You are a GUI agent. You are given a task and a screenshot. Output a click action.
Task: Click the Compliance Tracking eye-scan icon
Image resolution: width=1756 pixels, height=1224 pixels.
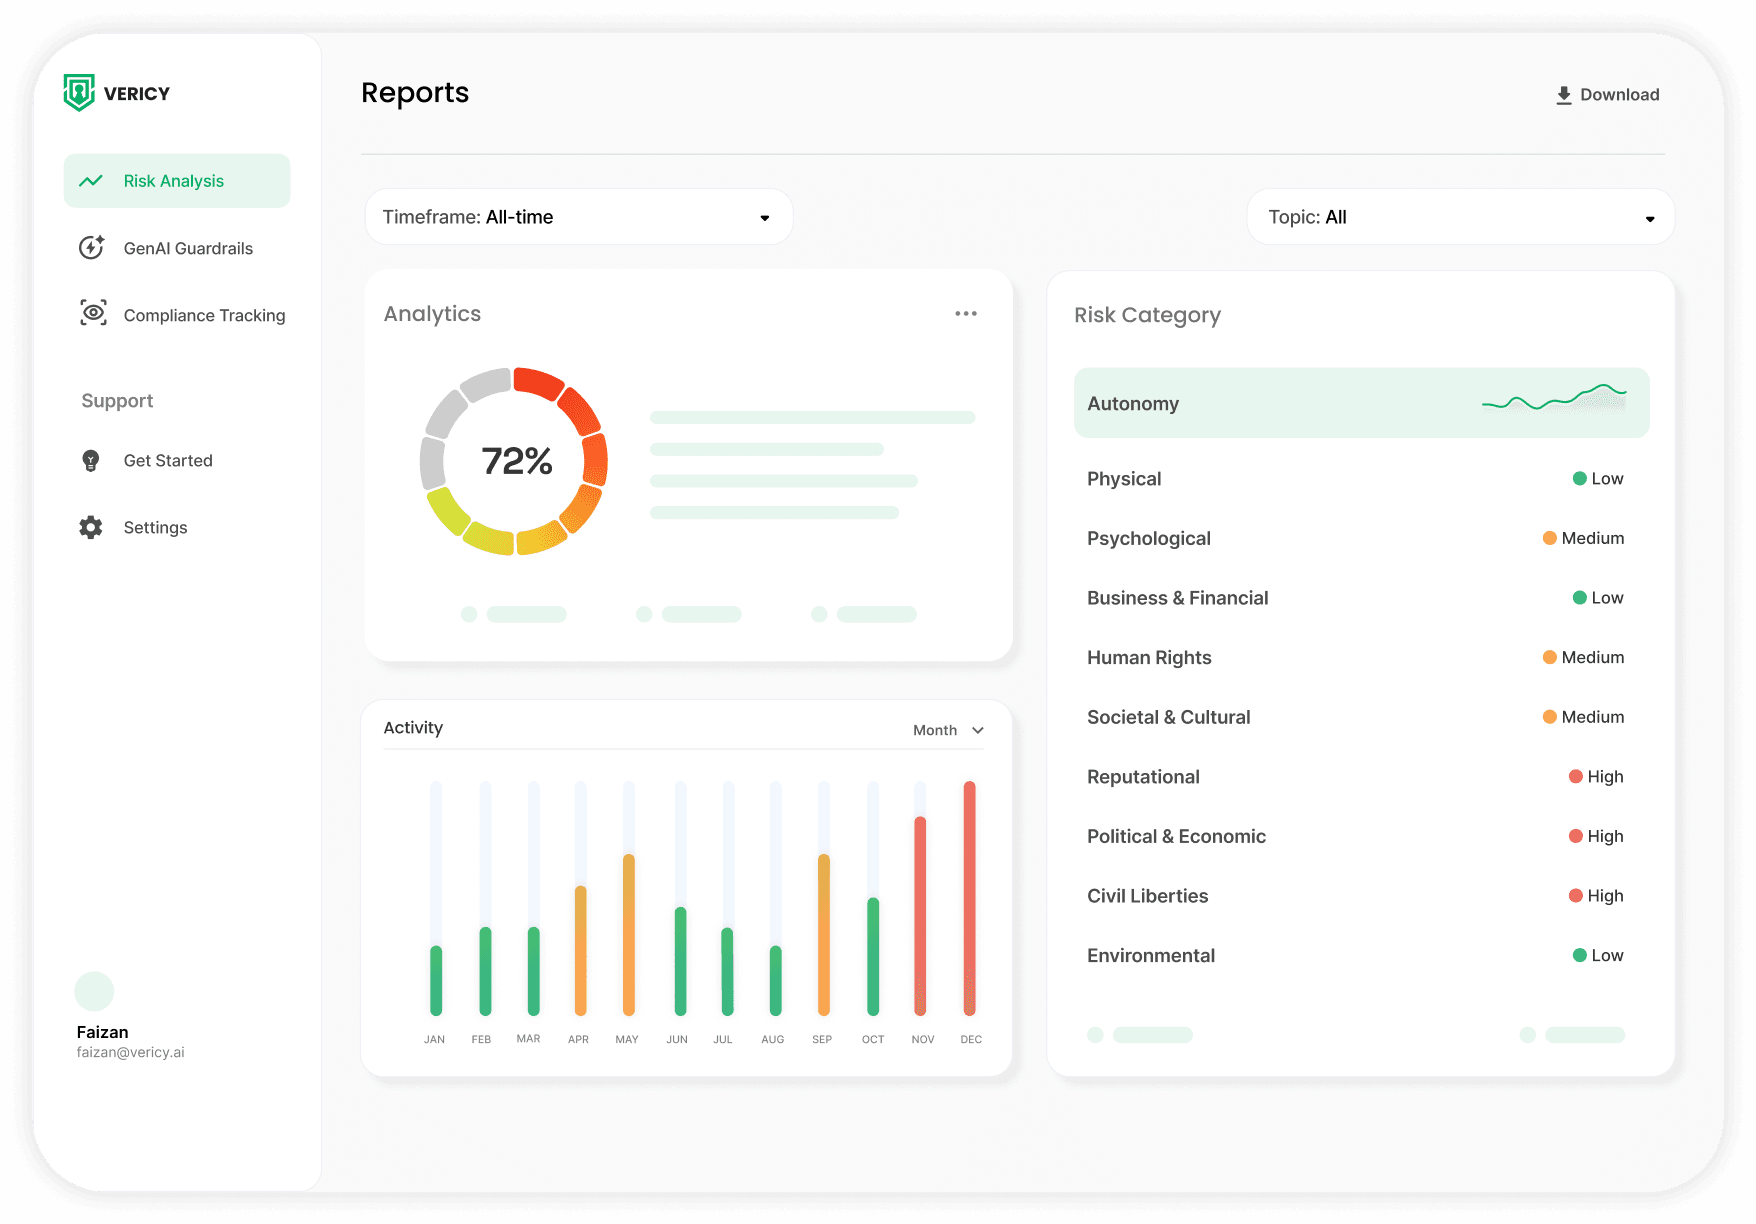[93, 314]
